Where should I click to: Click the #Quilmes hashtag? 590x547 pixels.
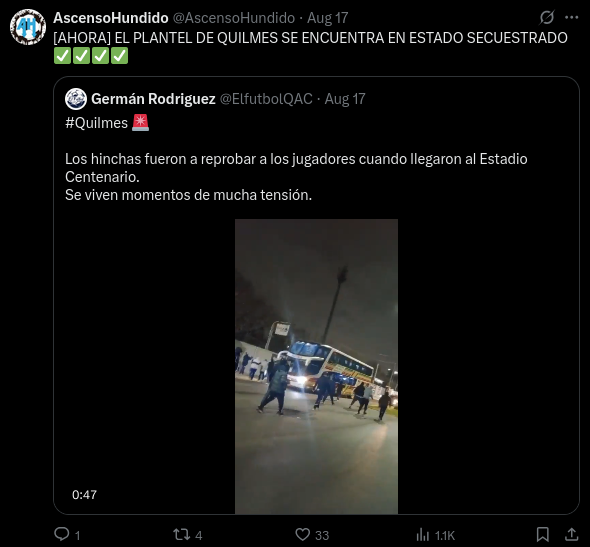tap(96, 123)
